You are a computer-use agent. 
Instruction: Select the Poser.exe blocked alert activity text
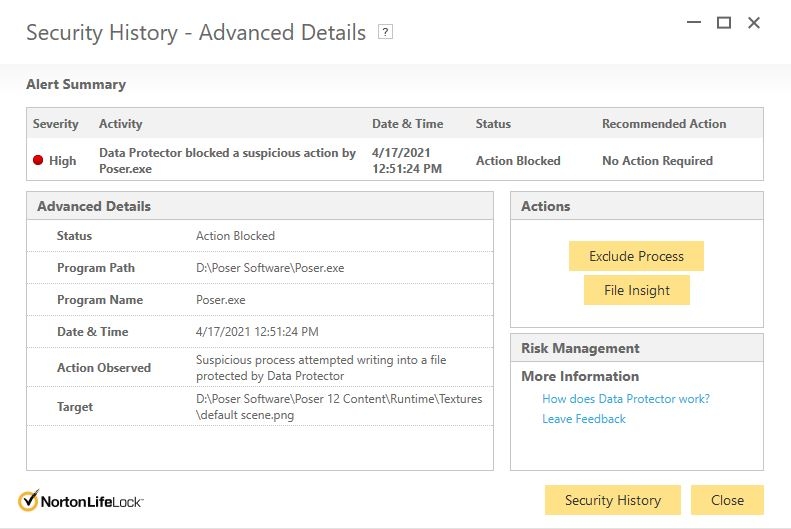pos(227,160)
